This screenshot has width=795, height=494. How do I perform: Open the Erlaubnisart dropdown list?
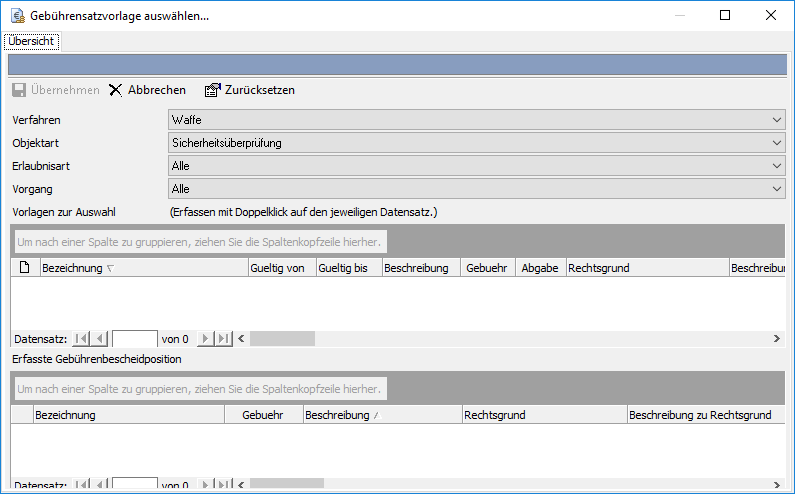click(777, 166)
